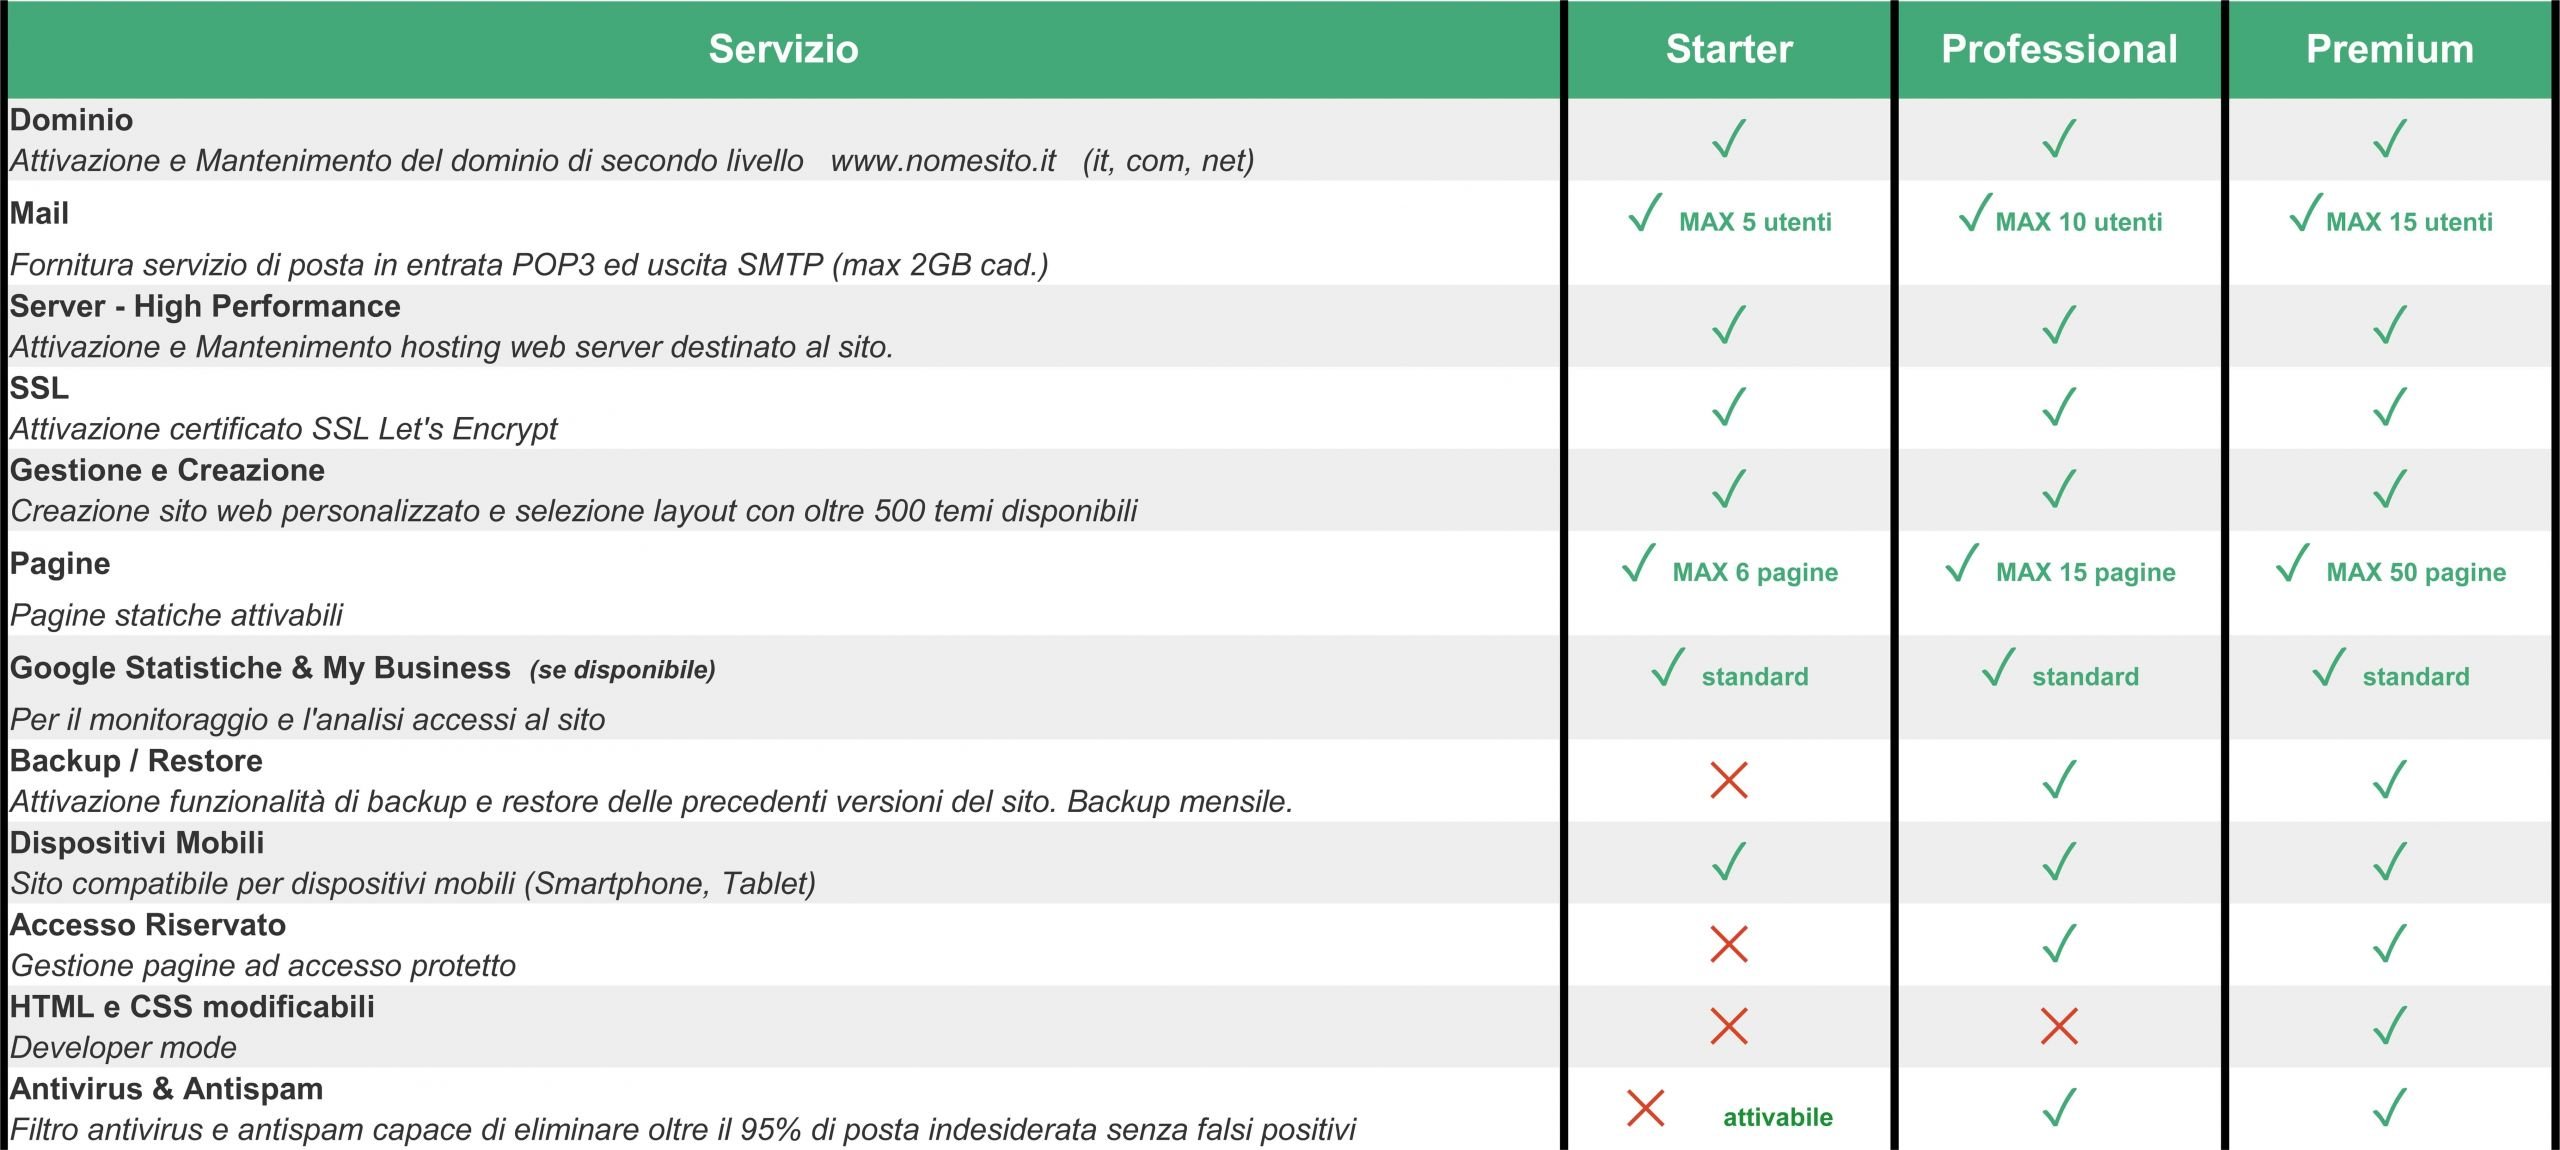This screenshot has width=2560, height=1150.
Task: Click the Servizio header cell
Action: pos(783,49)
